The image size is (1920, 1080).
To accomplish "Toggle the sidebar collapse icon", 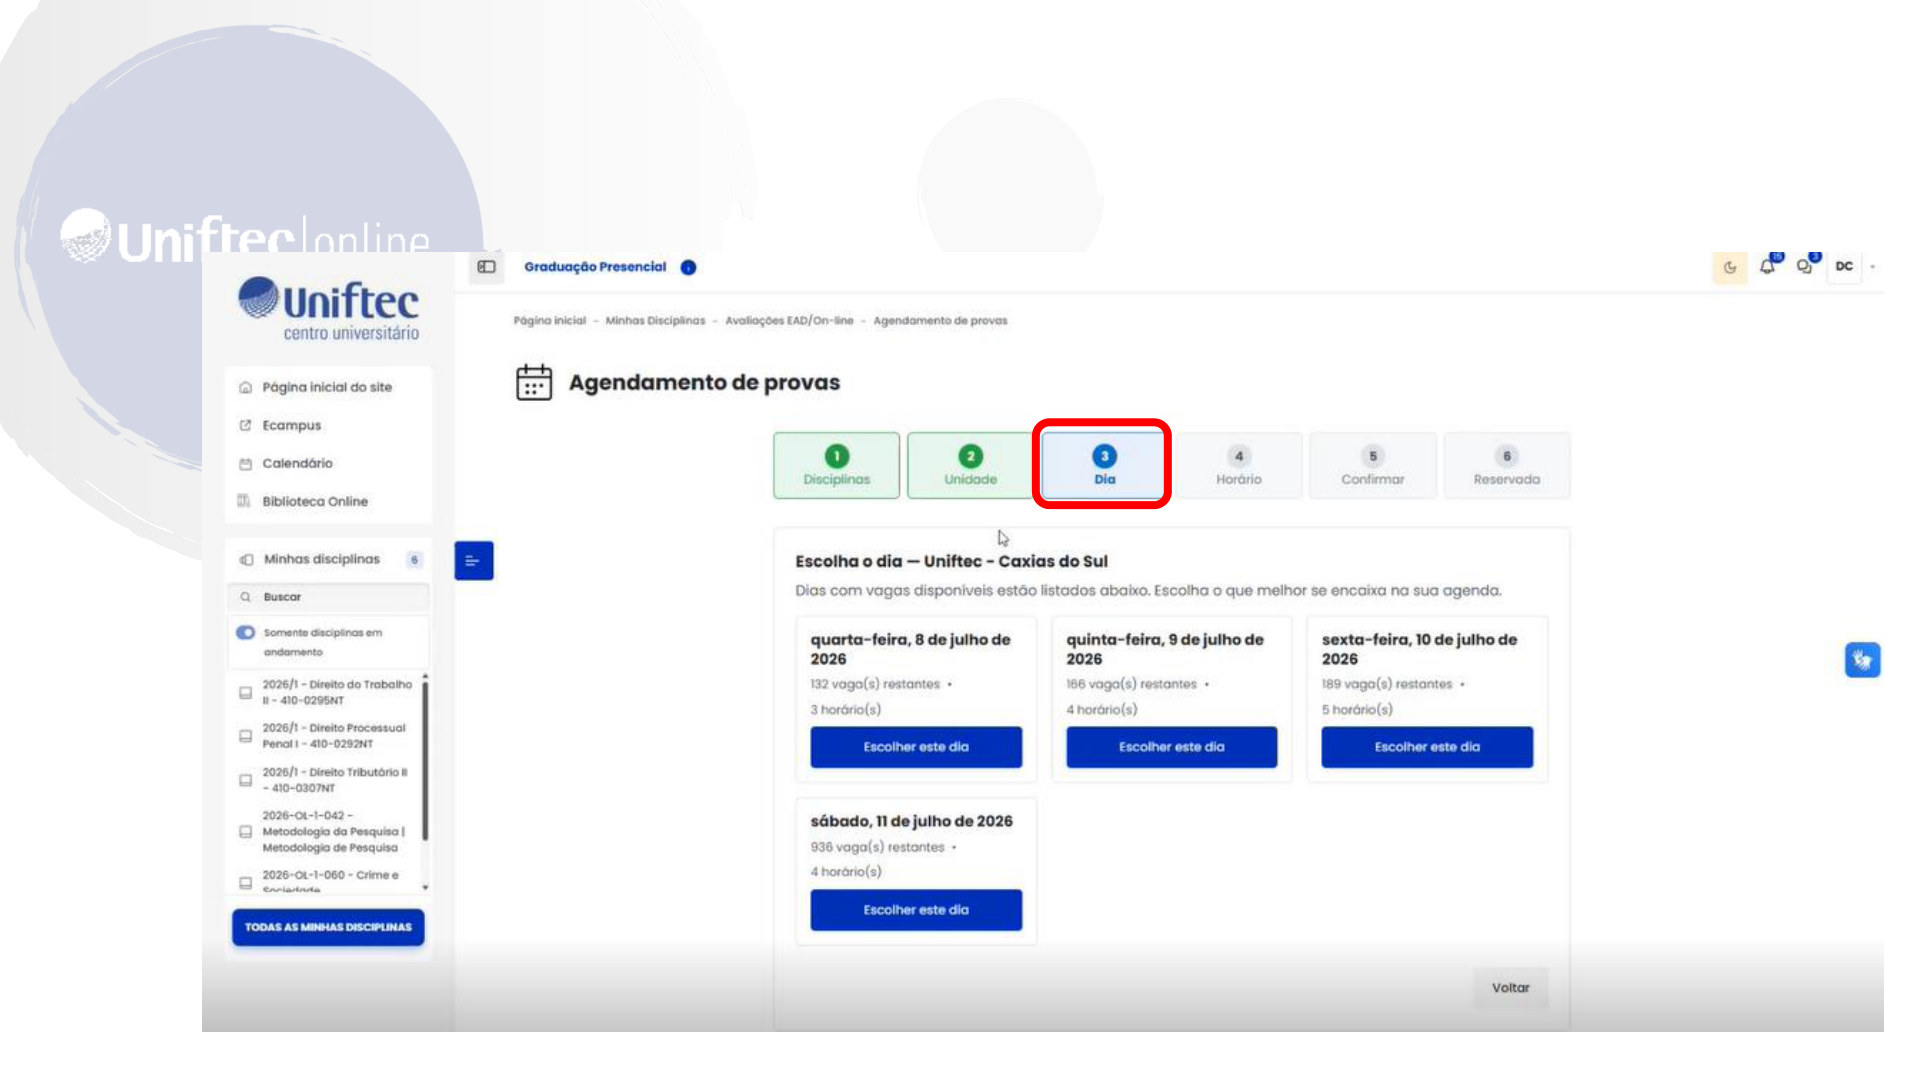I will (x=486, y=267).
